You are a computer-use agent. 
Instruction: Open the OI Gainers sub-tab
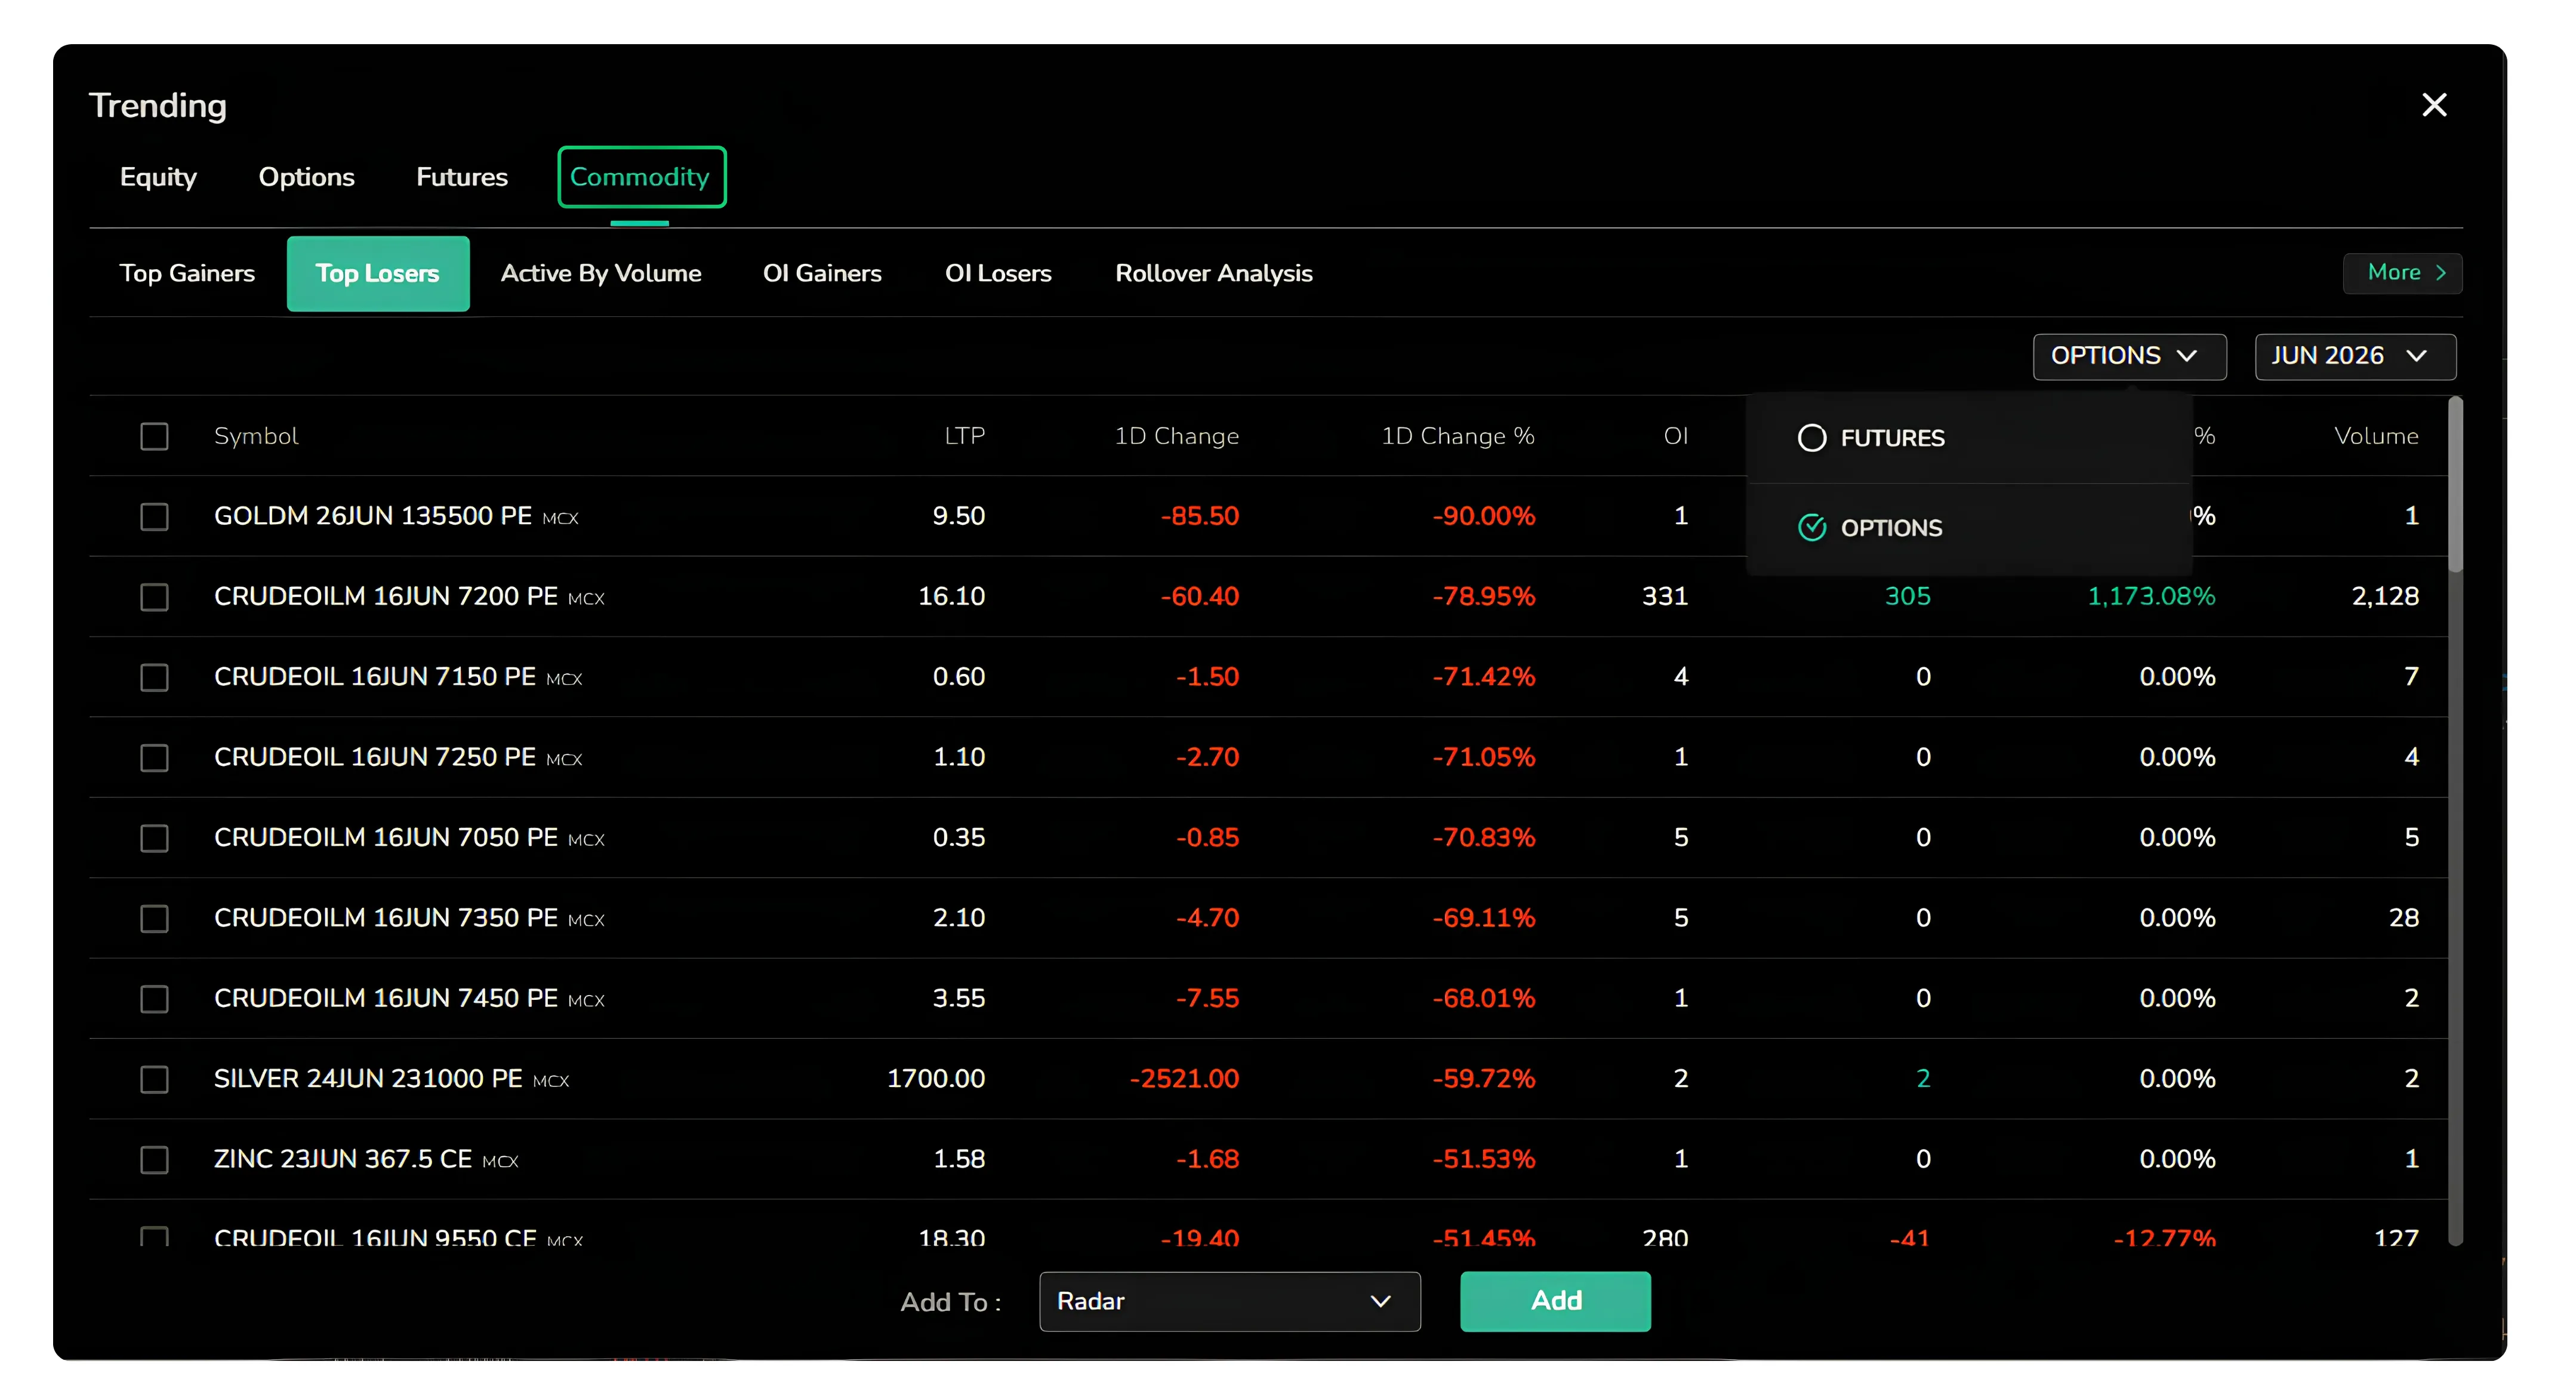(x=822, y=273)
